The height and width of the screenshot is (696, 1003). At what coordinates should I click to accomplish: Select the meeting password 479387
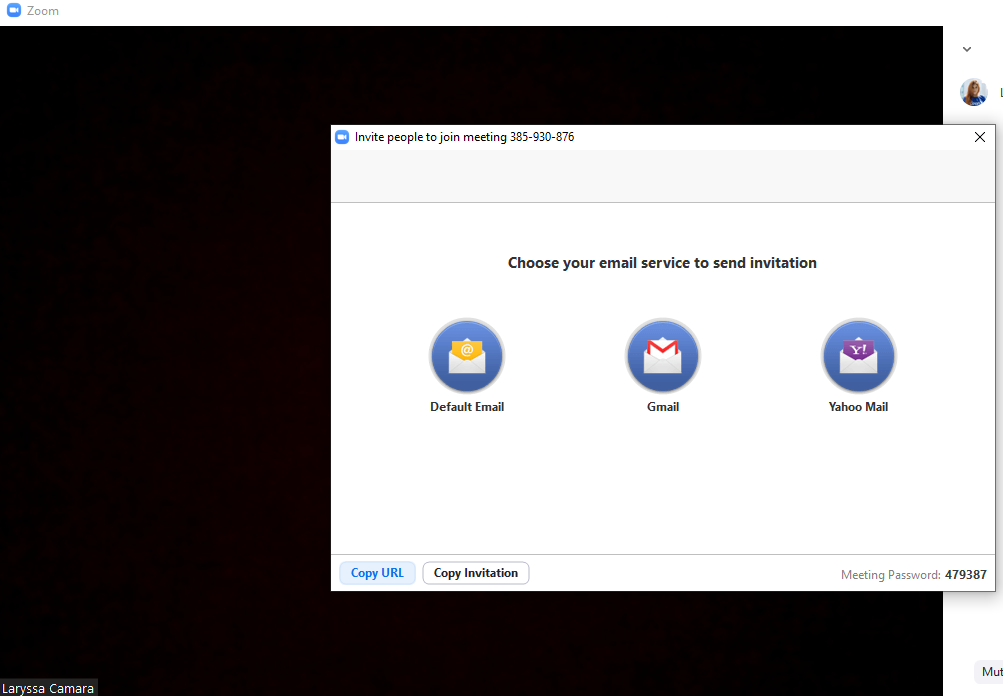click(x=965, y=574)
